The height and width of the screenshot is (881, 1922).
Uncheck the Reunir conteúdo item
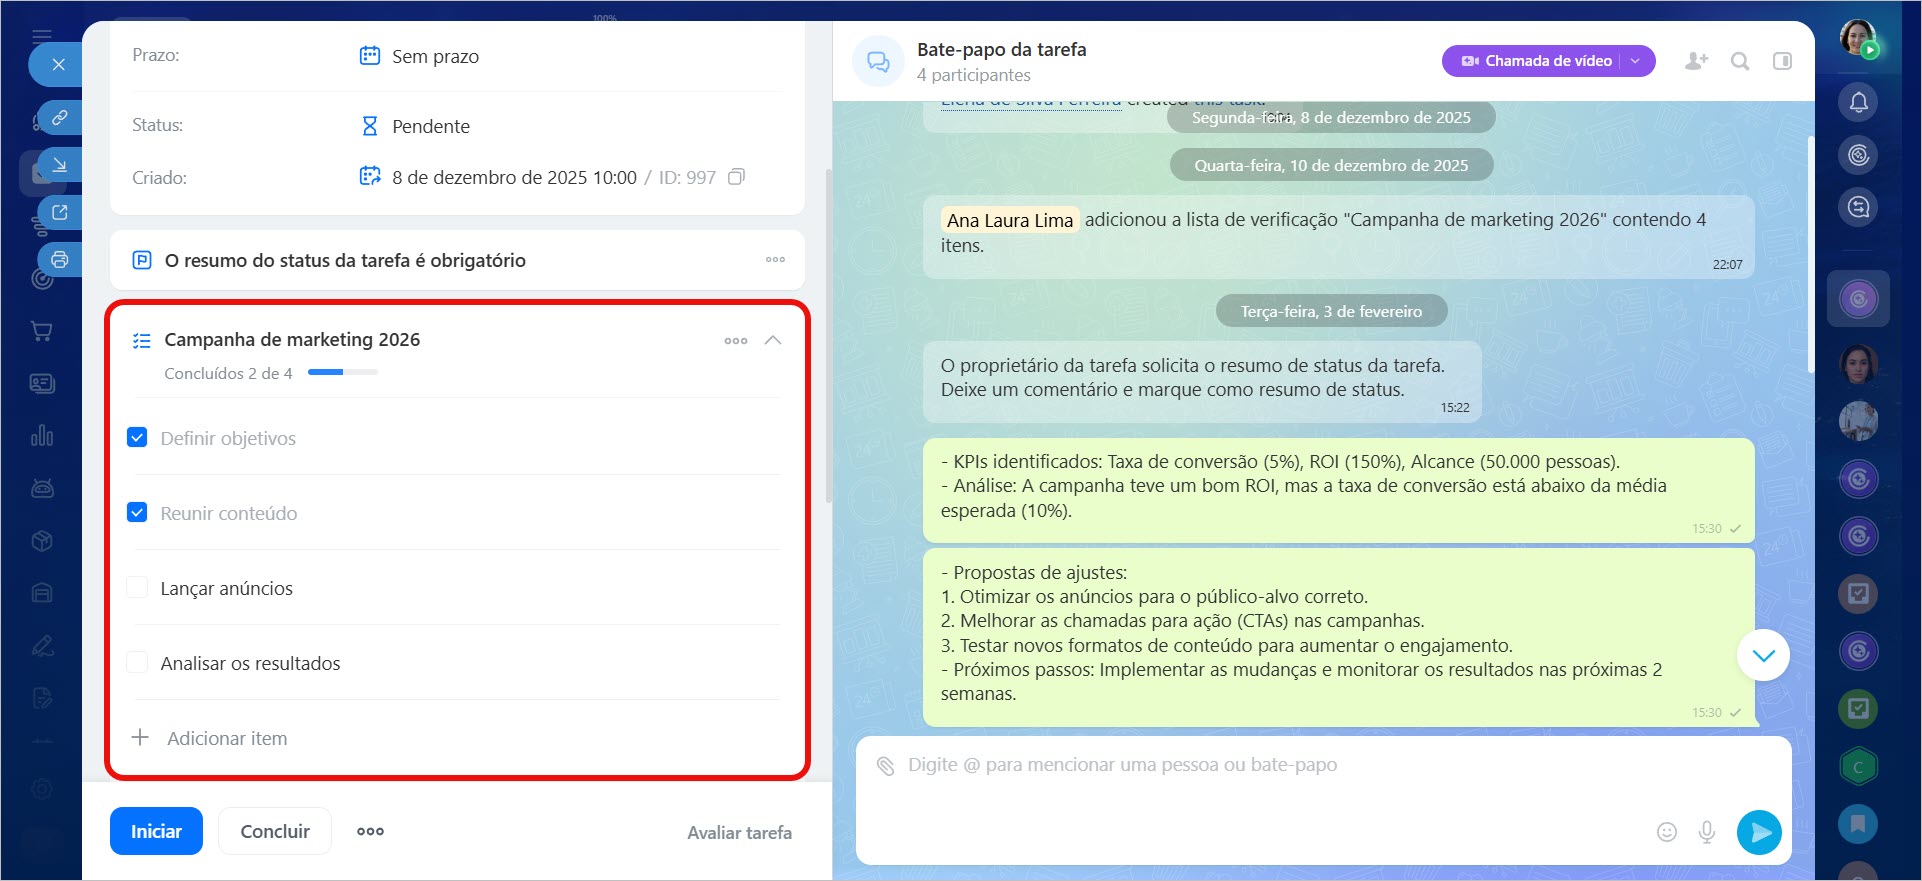point(138,513)
